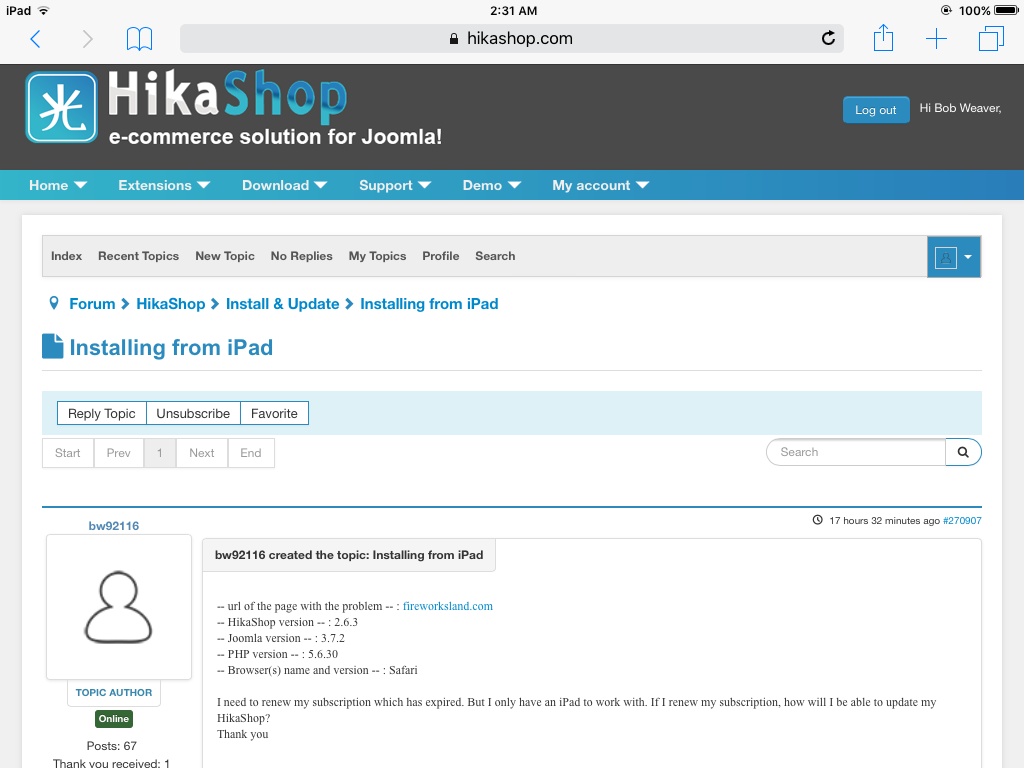Click the padlock icon in address bar
1024x768 pixels.
coord(454,39)
